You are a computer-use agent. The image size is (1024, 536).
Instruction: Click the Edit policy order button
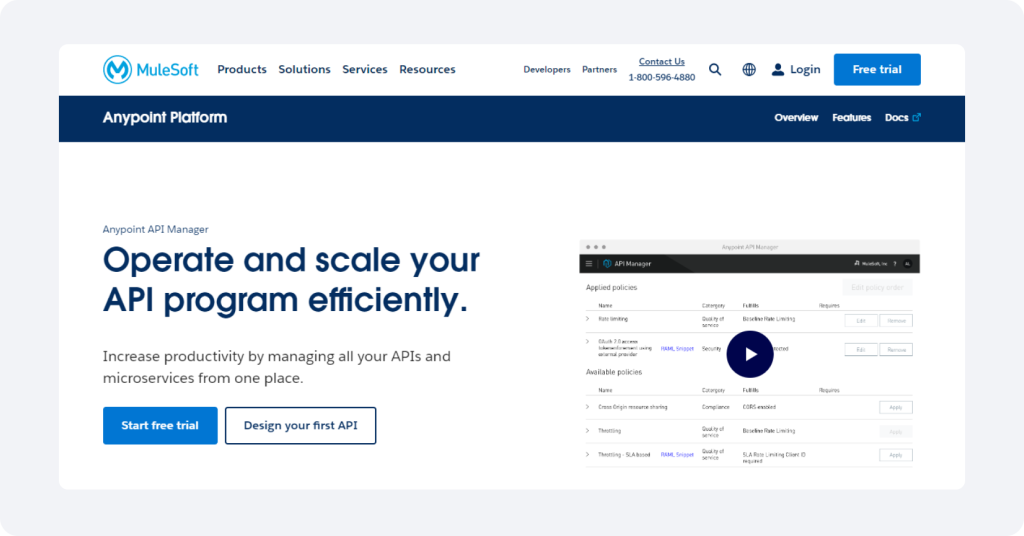pyautogui.click(x=877, y=287)
